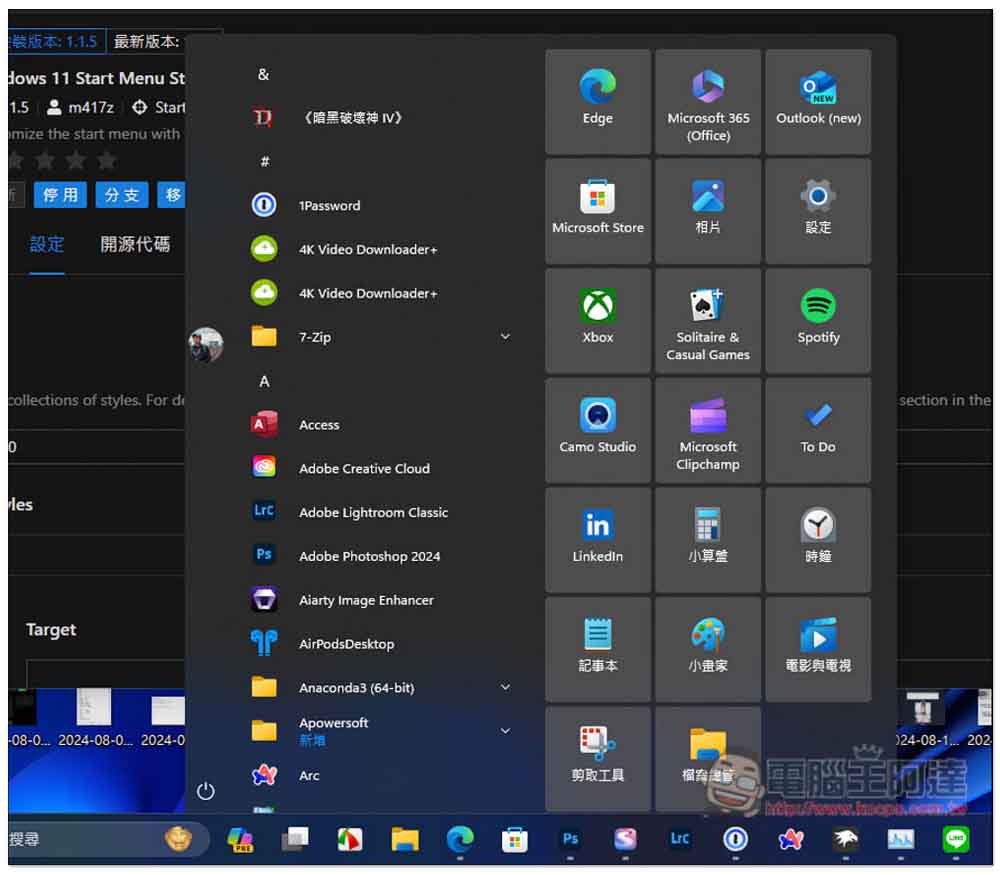Launch 暗黑破壞神 IV from the app list
Viewport: 1000px width, 875px height.
coord(383,118)
